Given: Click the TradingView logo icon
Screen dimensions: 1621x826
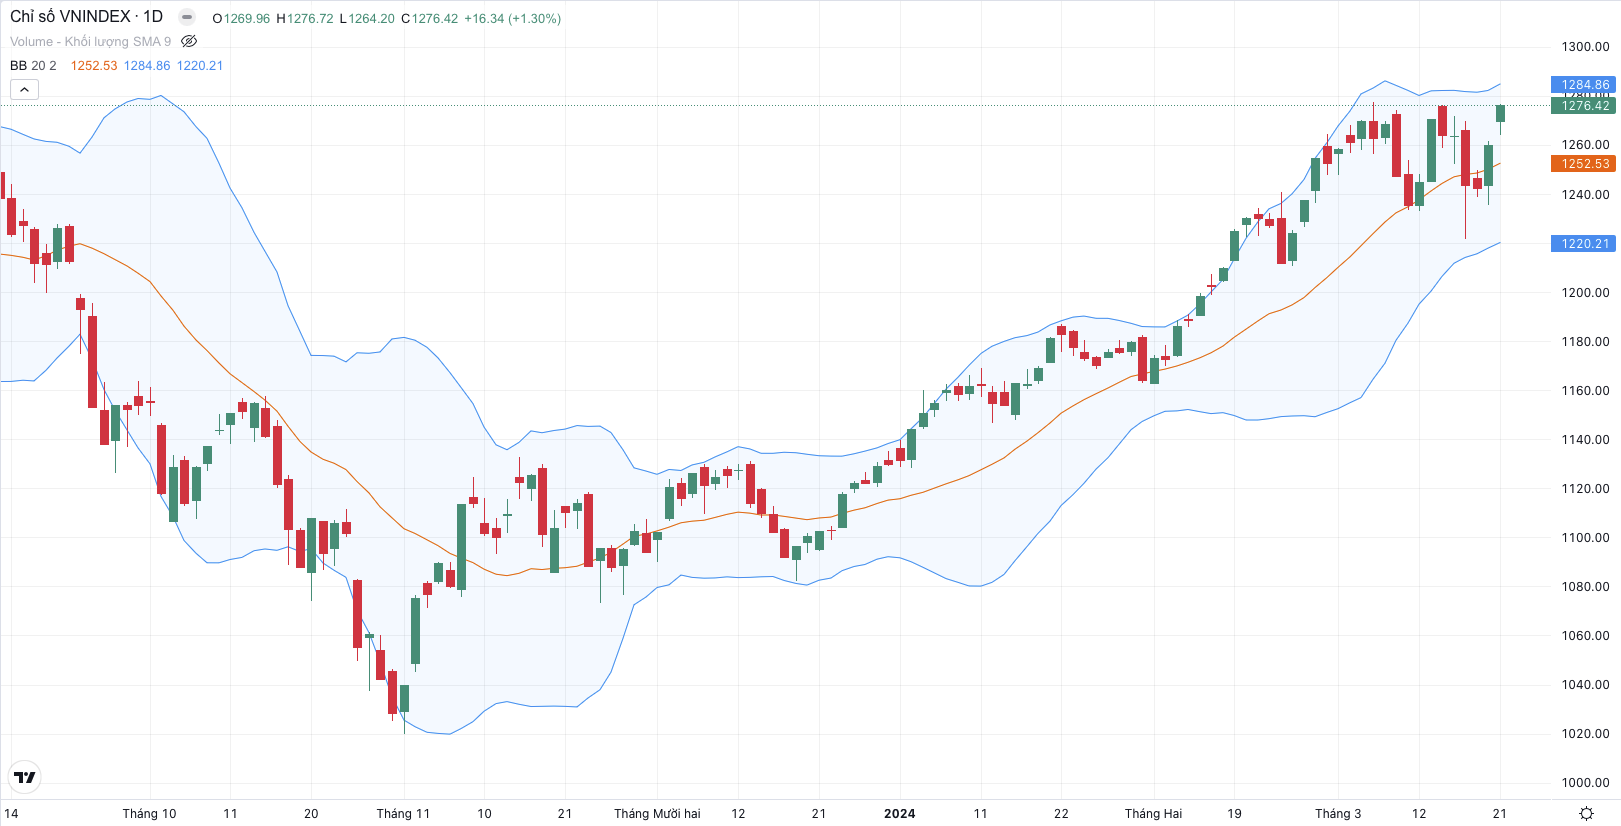Looking at the screenshot, I should (25, 777).
